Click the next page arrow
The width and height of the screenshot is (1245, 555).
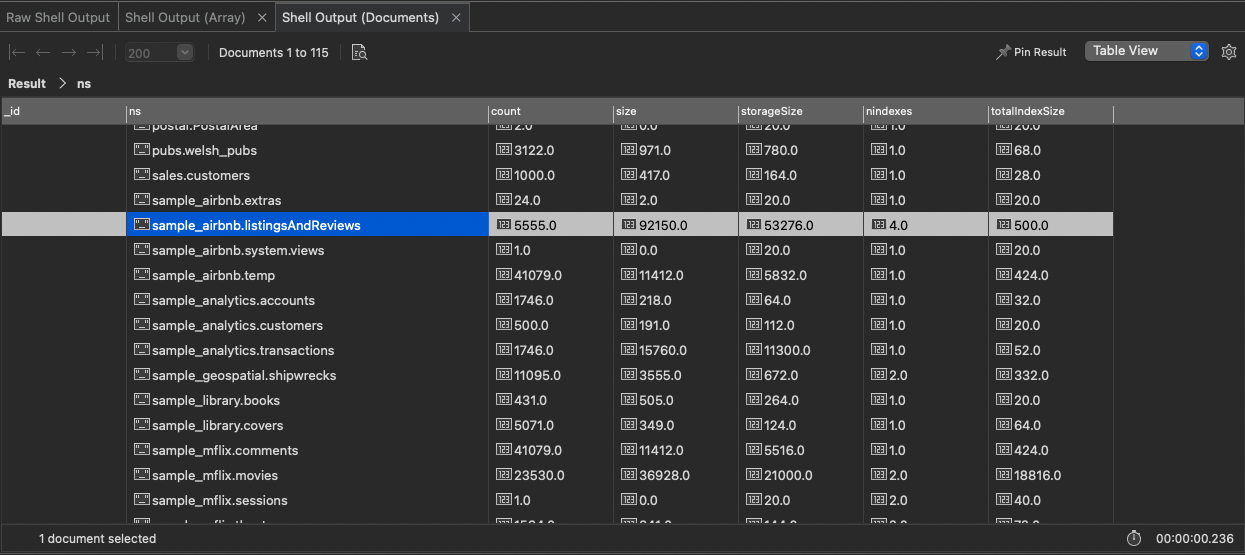[x=69, y=52]
